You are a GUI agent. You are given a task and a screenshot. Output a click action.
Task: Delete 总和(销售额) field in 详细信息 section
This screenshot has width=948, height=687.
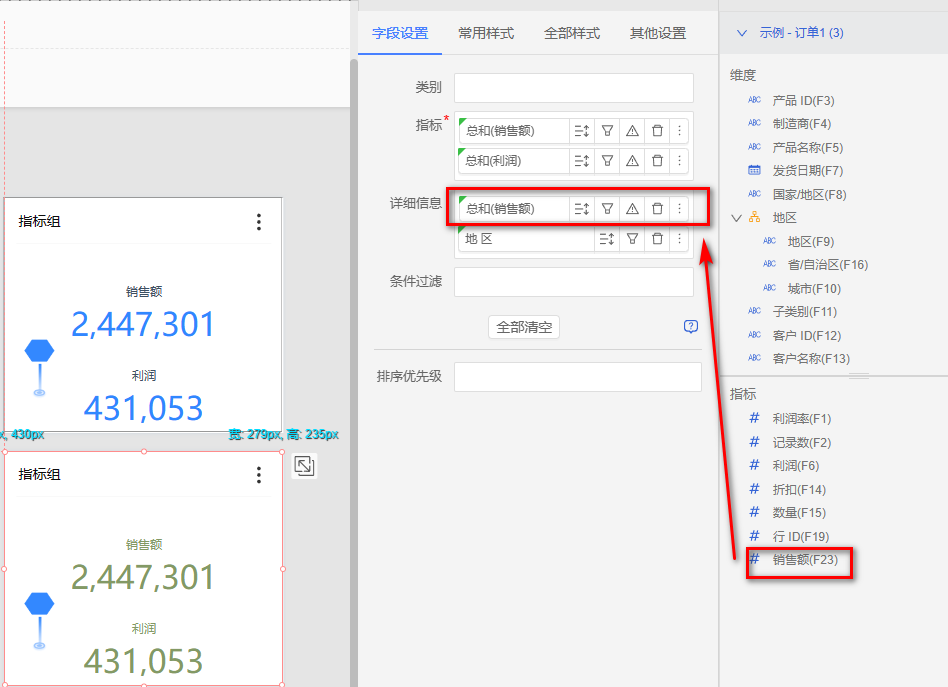(657, 208)
